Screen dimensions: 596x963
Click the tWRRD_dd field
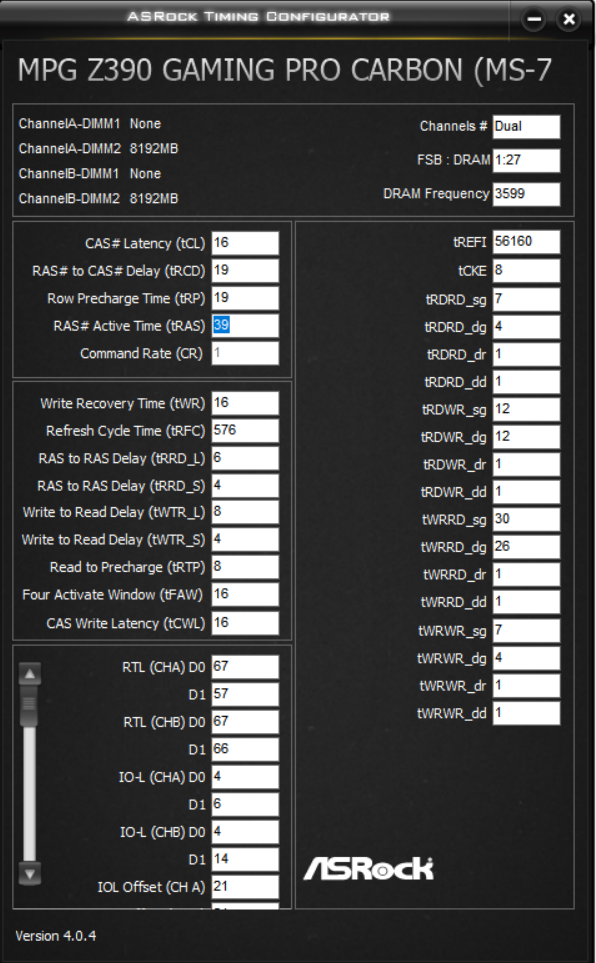(527, 602)
